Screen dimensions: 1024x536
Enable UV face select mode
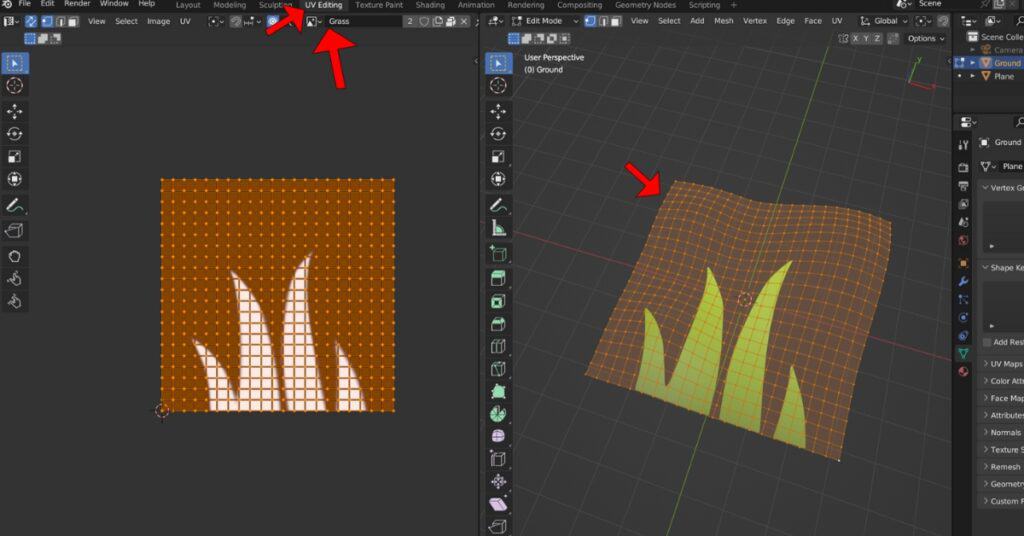coord(73,22)
